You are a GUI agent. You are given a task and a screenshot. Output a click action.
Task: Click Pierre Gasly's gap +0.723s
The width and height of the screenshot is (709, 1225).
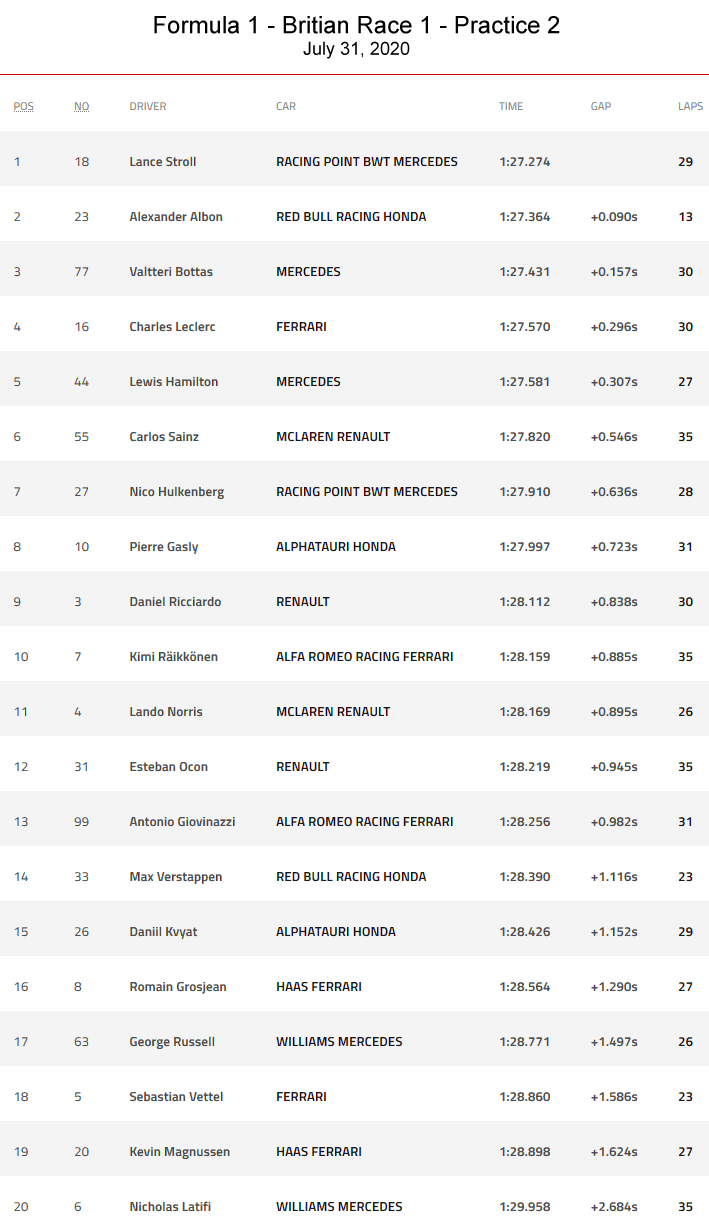coord(614,547)
